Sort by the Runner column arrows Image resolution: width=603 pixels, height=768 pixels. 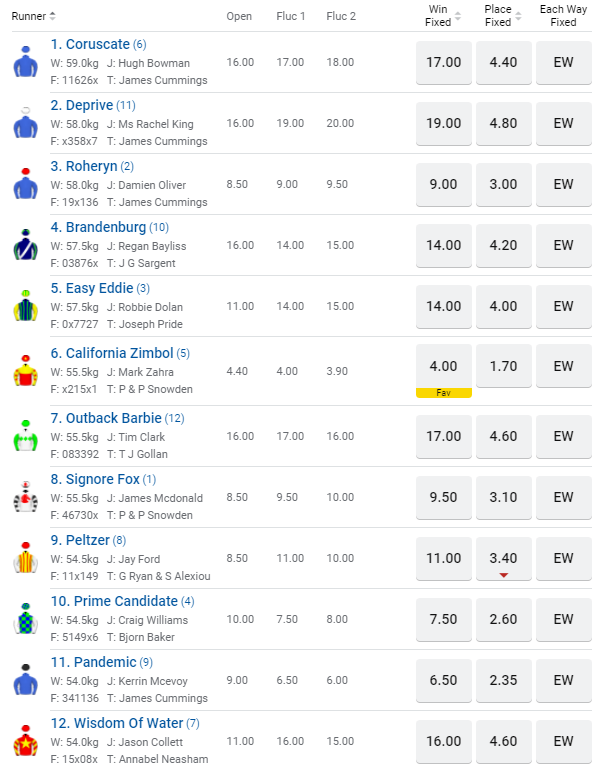coord(53,16)
